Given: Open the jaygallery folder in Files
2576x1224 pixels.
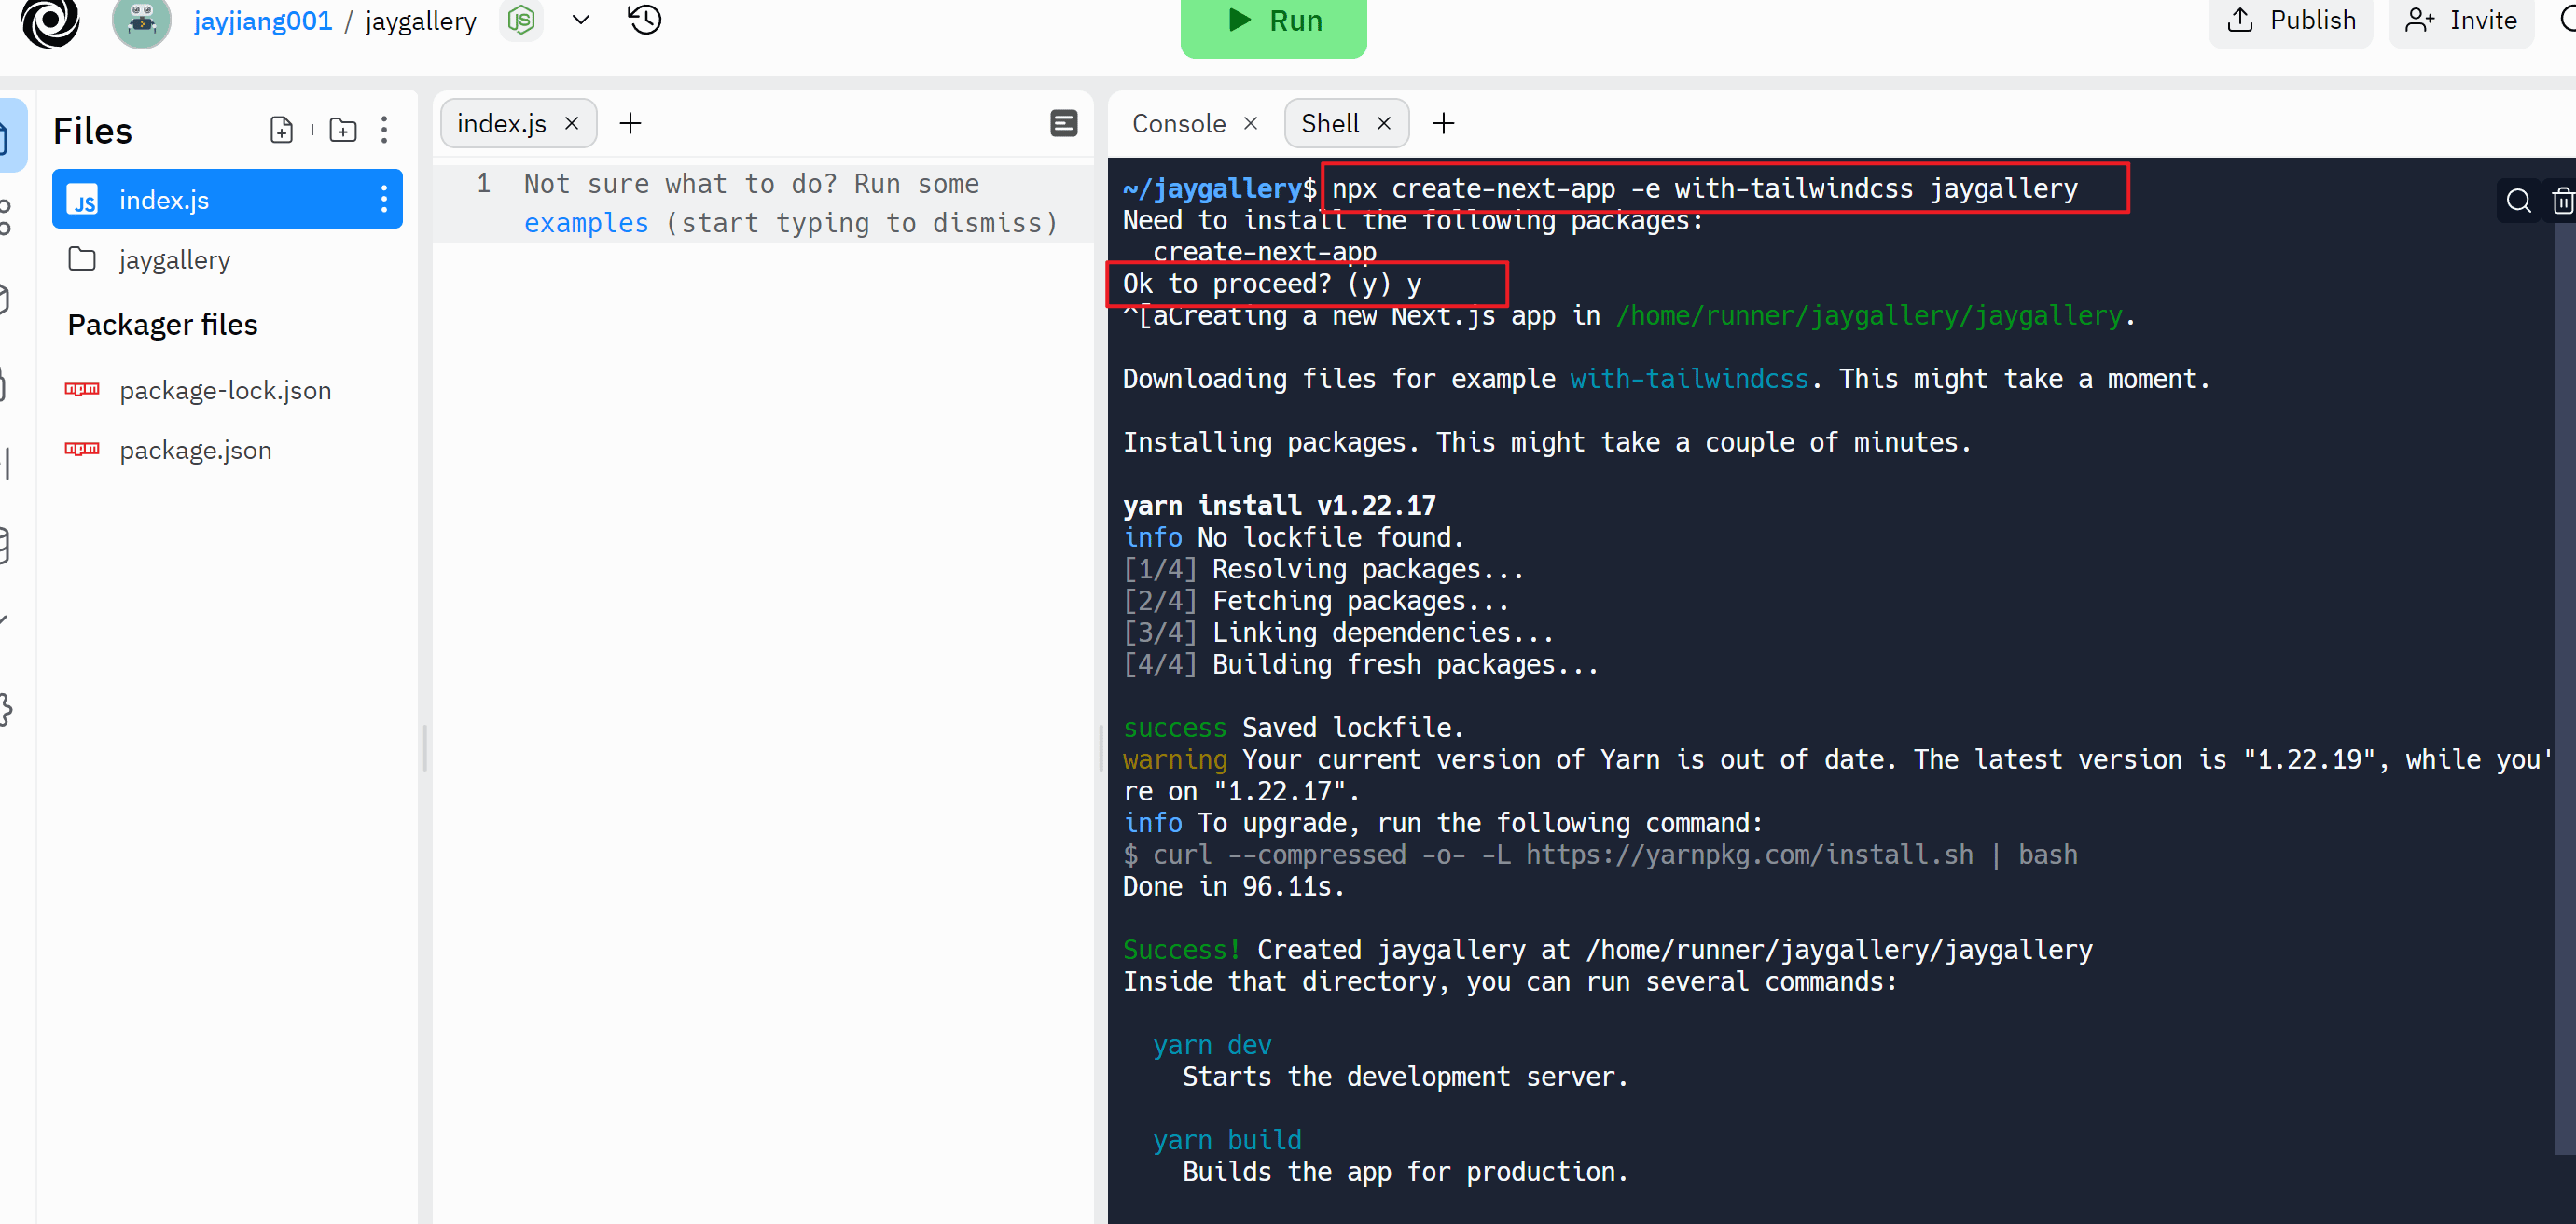Looking at the screenshot, I should pos(174,260).
